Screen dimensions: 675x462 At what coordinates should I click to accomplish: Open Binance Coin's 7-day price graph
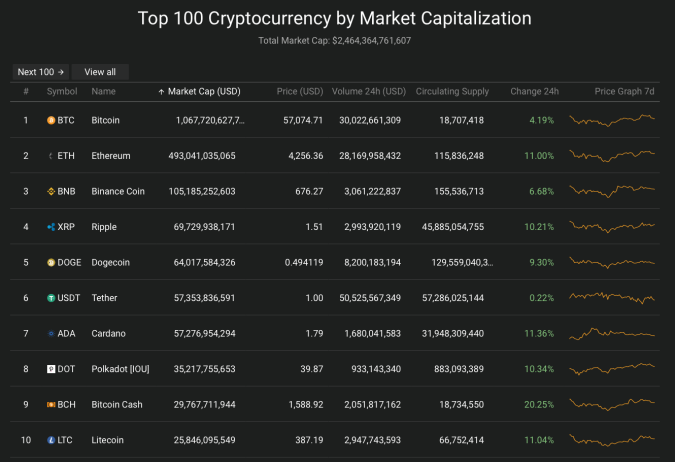pos(612,191)
